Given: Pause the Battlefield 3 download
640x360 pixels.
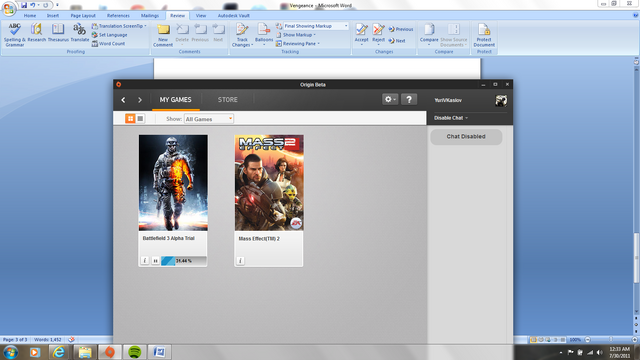Looking at the screenshot, I should tap(155, 260).
